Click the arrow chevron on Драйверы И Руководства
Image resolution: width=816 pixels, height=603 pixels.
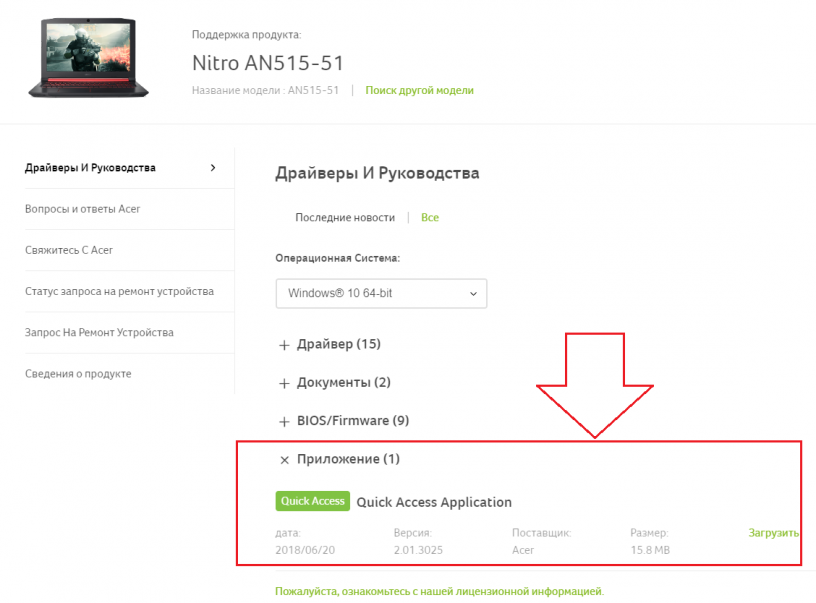pos(212,168)
